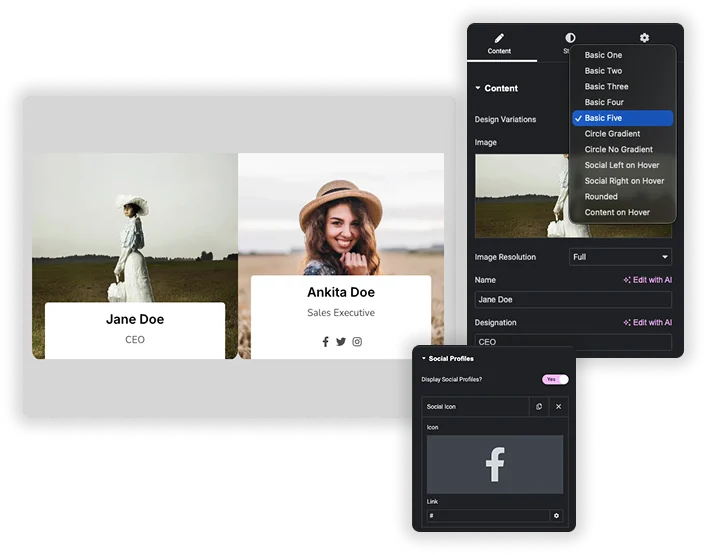Switch to the Style half-circle tab icon
The height and width of the screenshot is (555, 713).
point(570,38)
